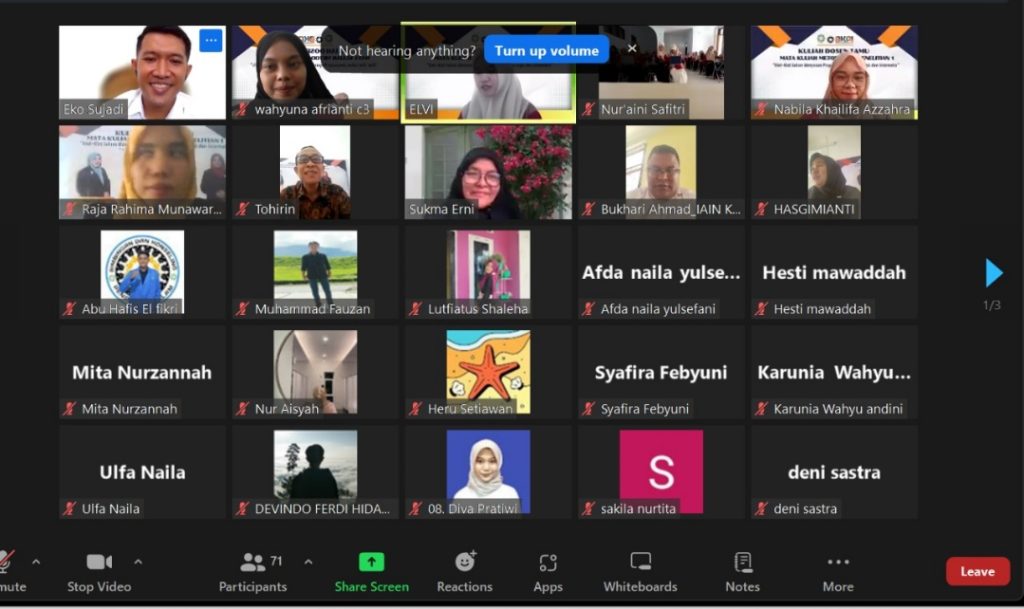Dismiss the 'Not hearing anything?' notification
This screenshot has height=609, width=1024.
pos(632,49)
